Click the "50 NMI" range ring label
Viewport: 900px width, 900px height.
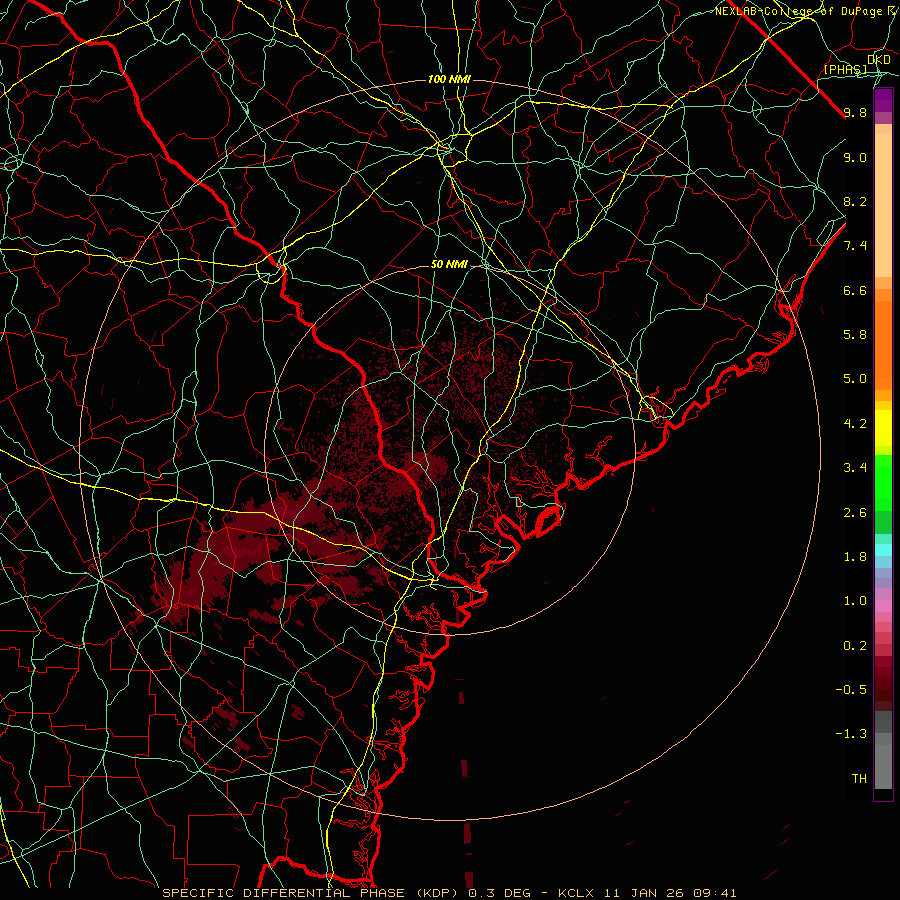(449, 265)
